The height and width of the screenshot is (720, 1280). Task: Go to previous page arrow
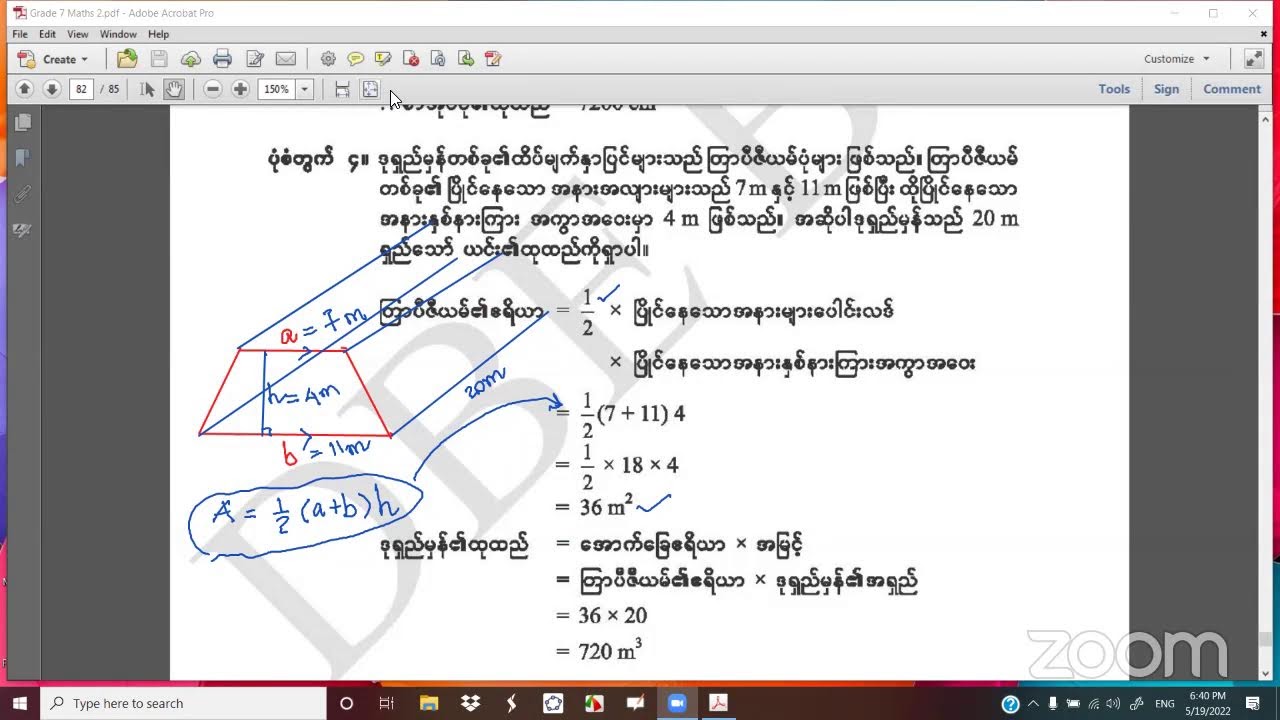point(25,89)
